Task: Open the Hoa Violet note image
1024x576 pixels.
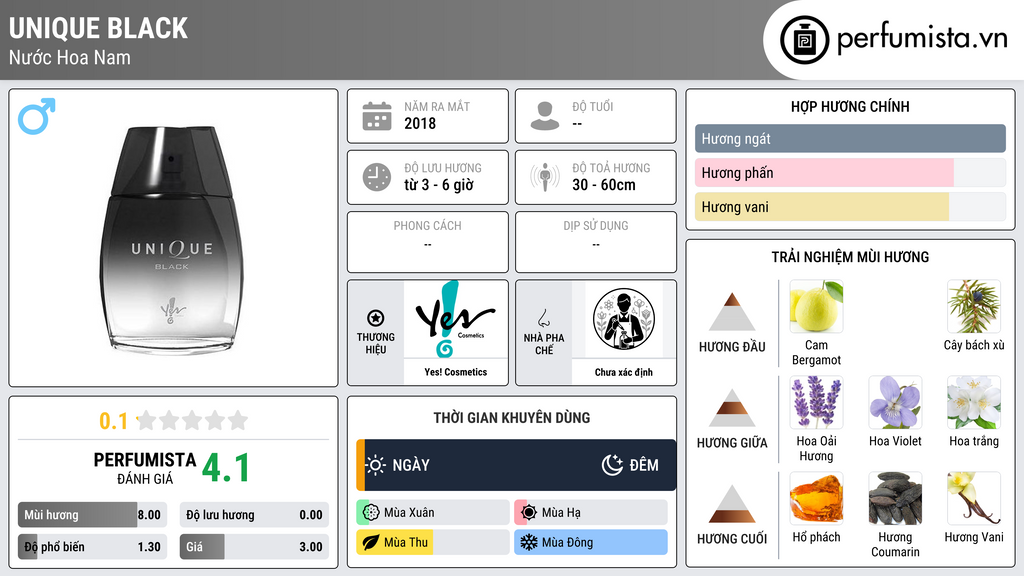Action: (x=895, y=402)
